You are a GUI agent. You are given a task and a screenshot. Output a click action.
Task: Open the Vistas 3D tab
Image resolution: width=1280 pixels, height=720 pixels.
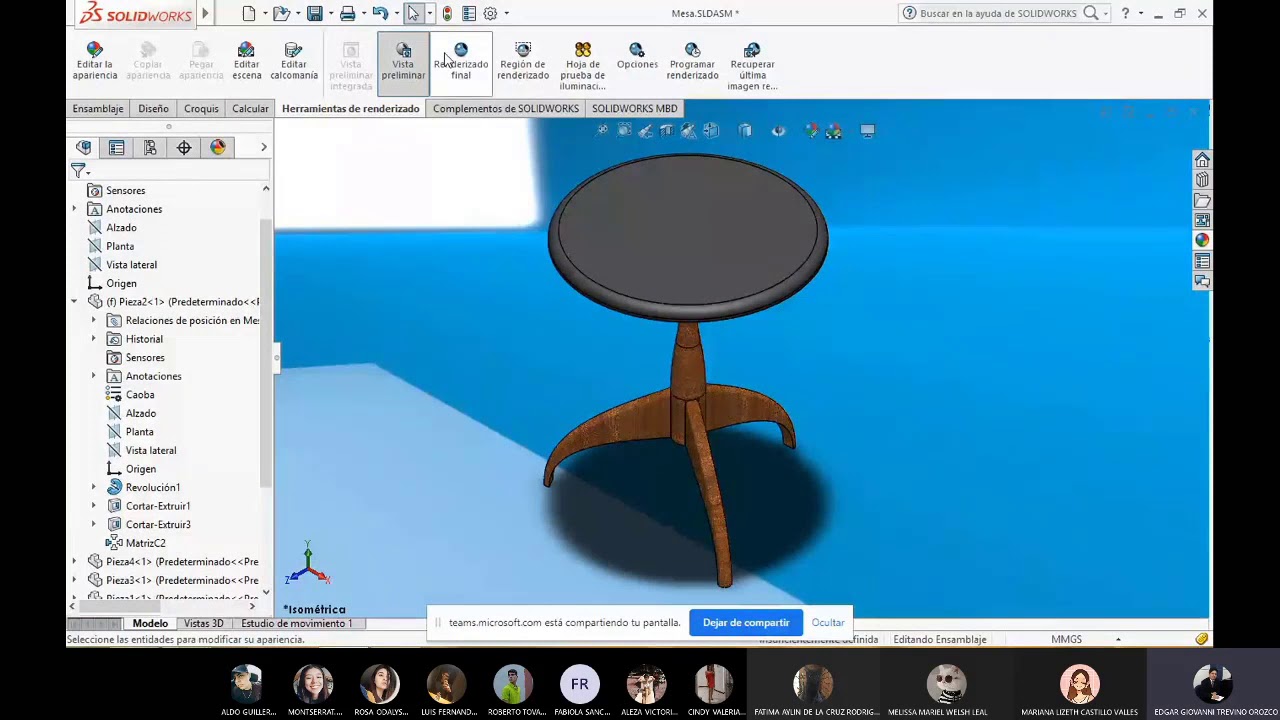tap(204, 623)
